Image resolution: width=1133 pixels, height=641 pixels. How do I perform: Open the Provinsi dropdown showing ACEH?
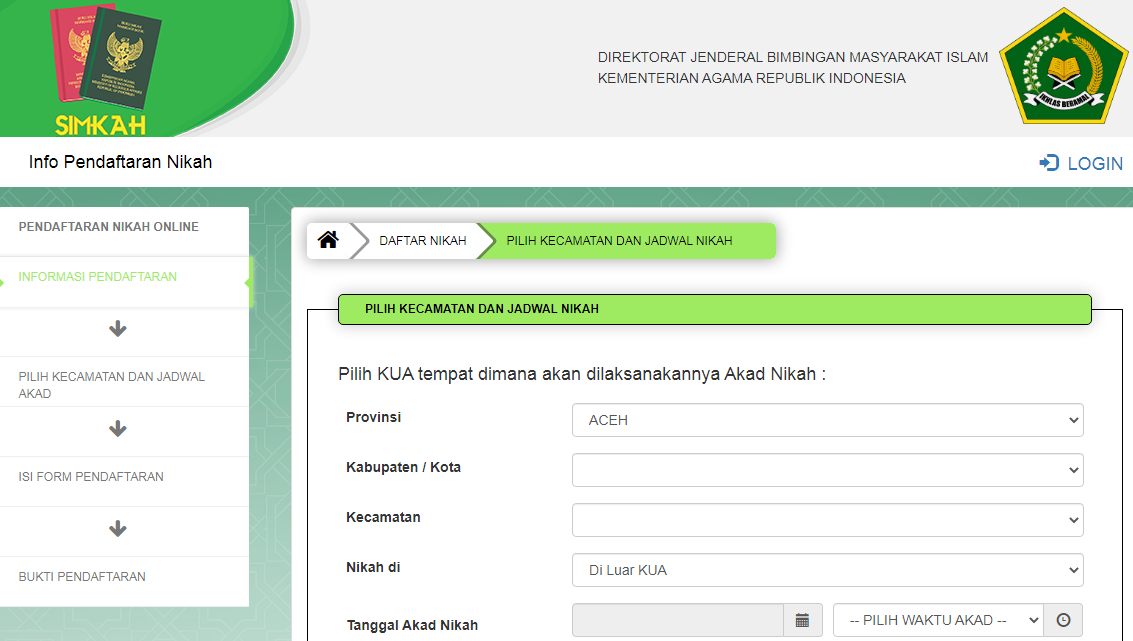pos(827,420)
